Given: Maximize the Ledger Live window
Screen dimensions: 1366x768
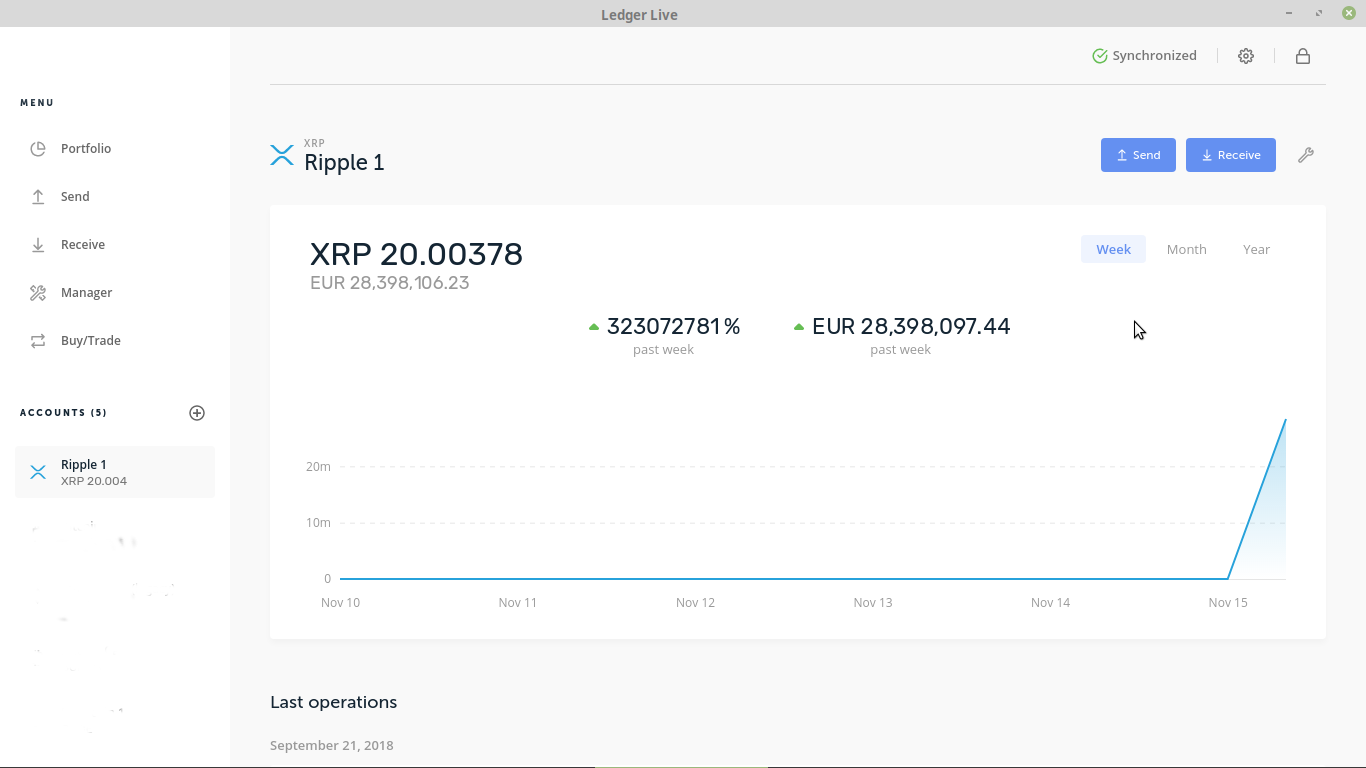Looking at the screenshot, I should [x=1319, y=13].
